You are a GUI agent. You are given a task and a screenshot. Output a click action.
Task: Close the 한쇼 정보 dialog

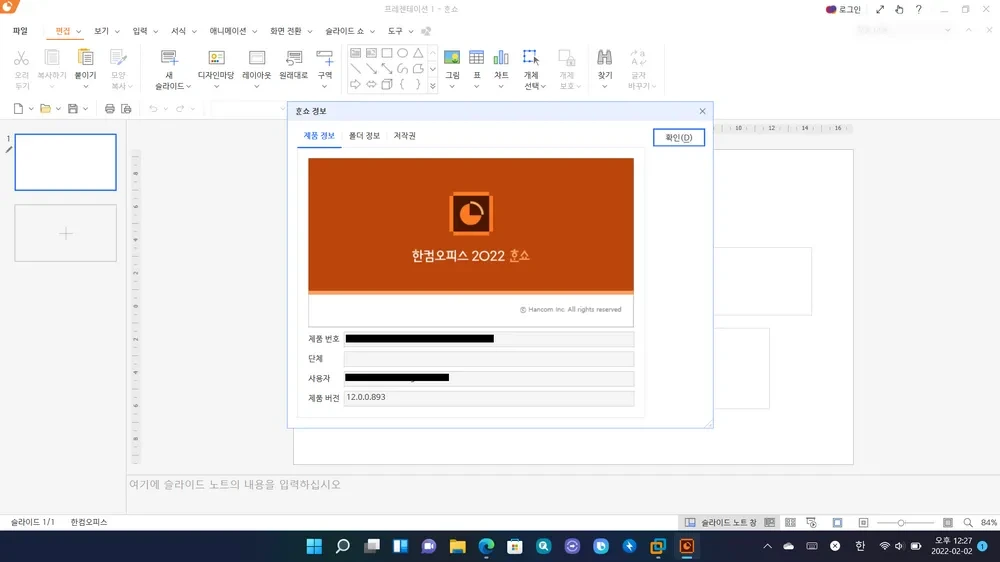(x=702, y=111)
